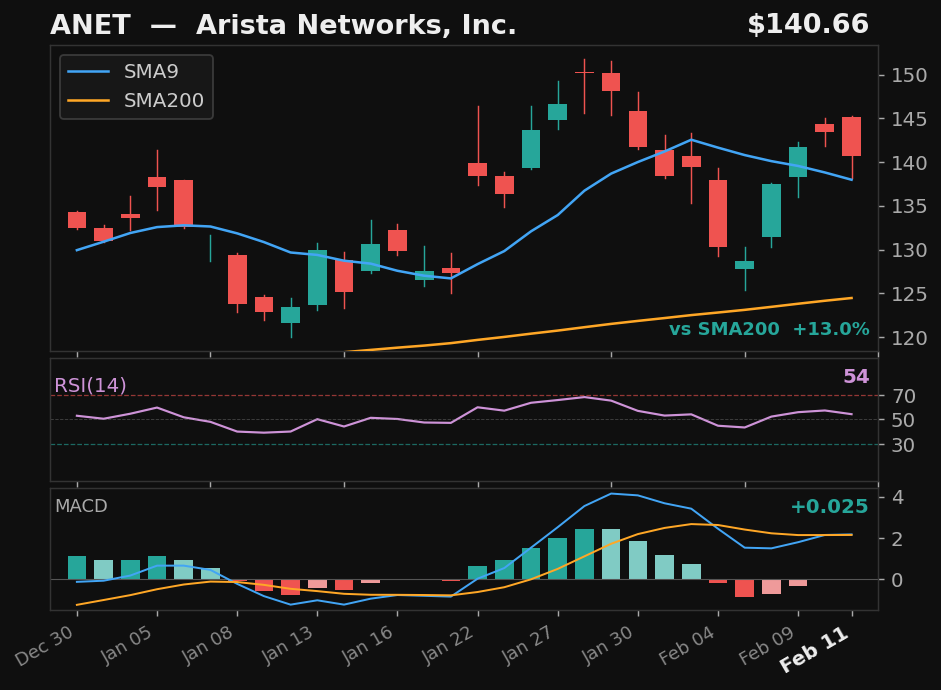Click the Jan 22 date label

click(448, 644)
